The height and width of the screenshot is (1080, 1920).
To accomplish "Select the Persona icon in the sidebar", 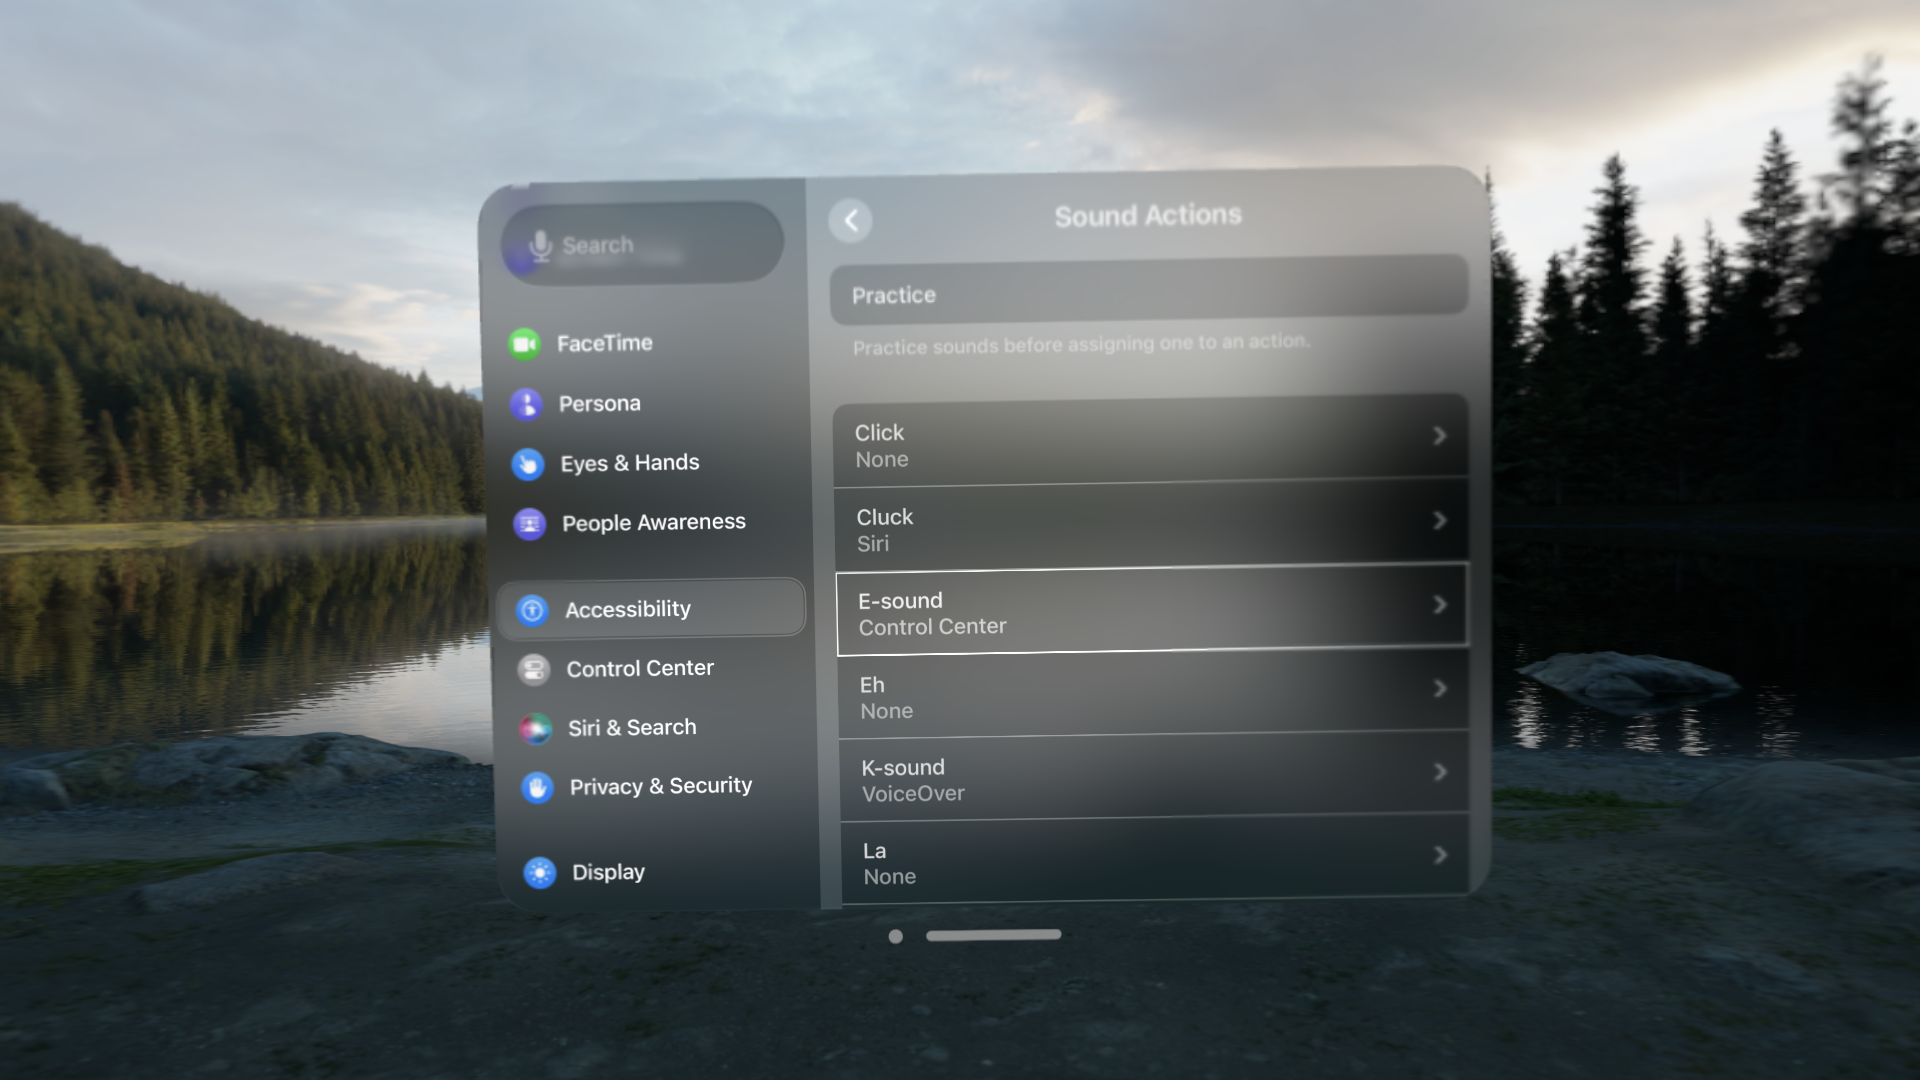I will coord(527,403).
